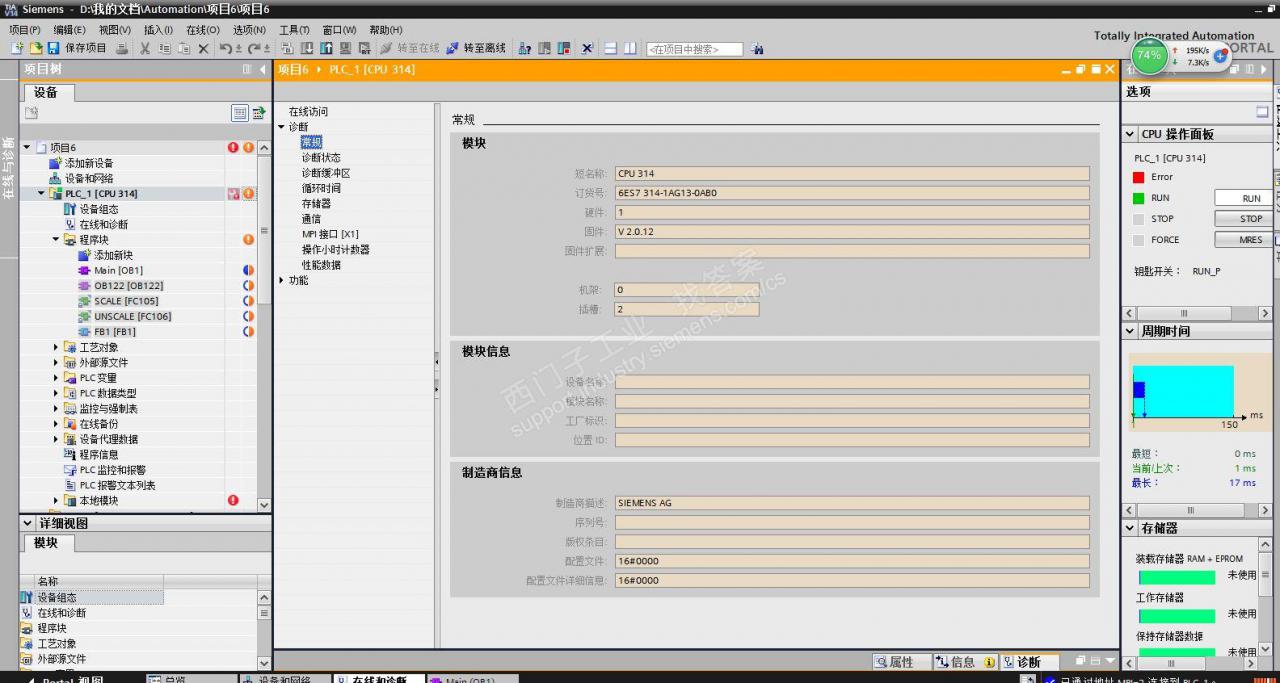1280x683 pixels.
Task: Collapse the PLC_1 [CPU 314] node
Action: (x=42, y=194)
